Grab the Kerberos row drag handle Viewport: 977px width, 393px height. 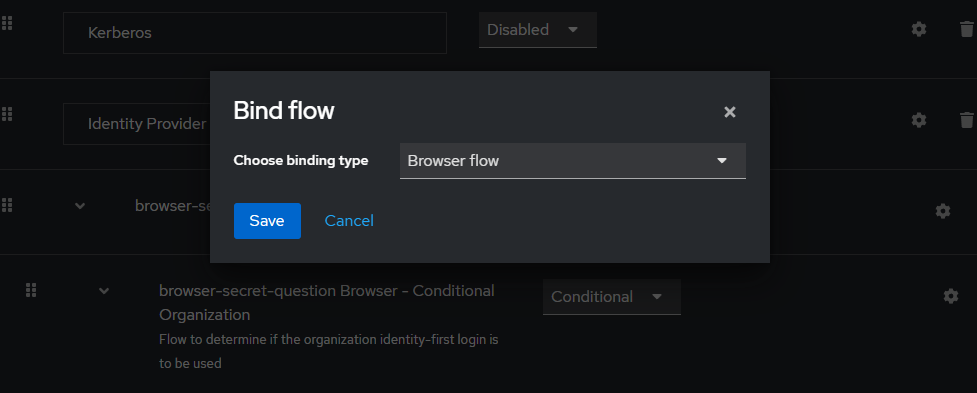click(7, 24)
